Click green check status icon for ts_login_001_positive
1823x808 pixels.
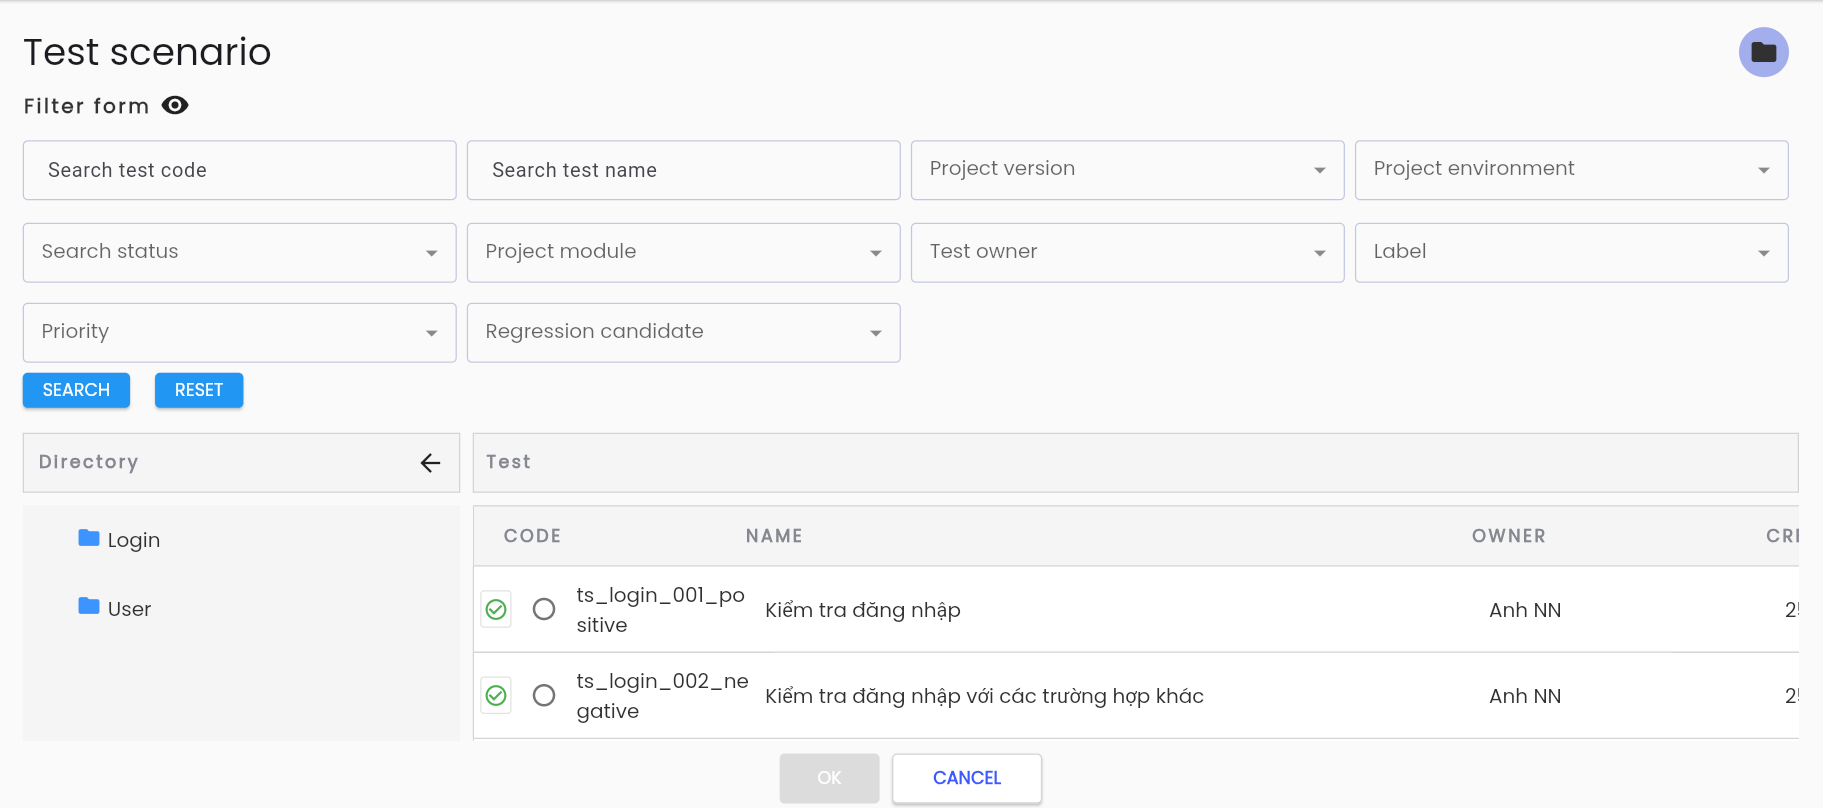(496, 609)
